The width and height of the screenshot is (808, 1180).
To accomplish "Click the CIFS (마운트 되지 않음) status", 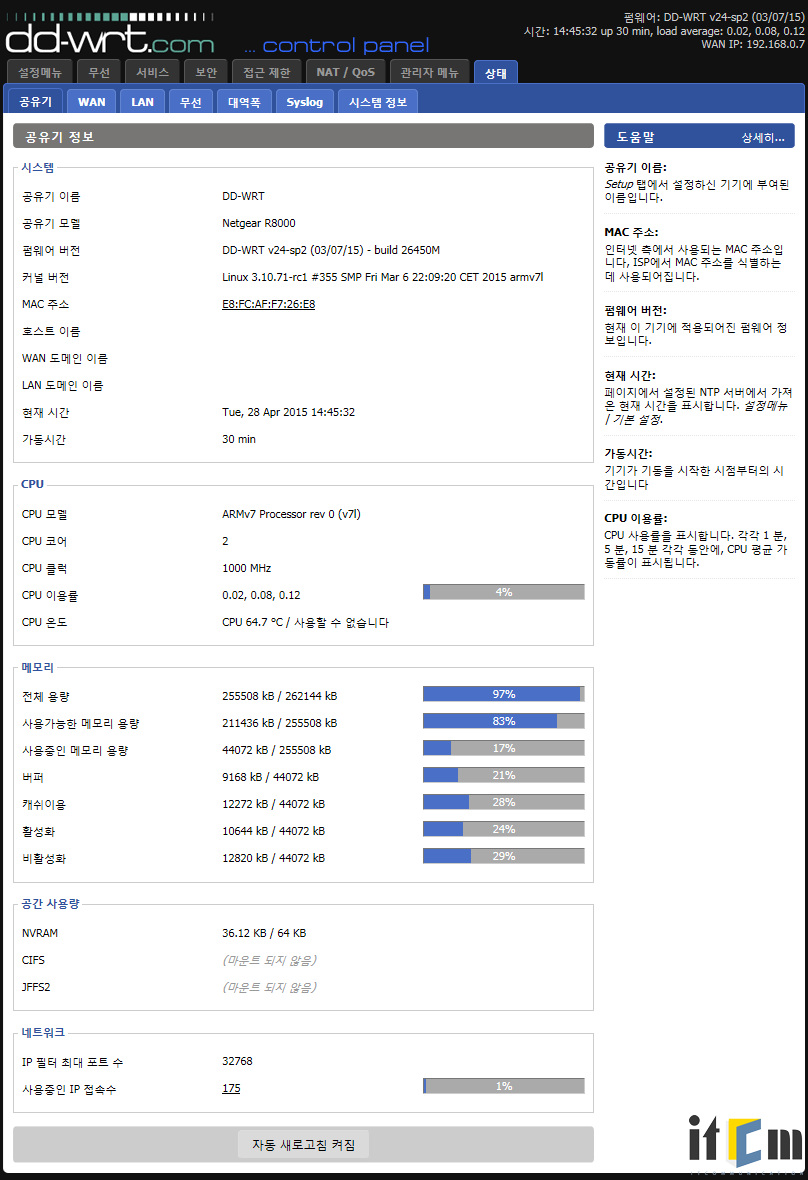I will coord(269,960).
